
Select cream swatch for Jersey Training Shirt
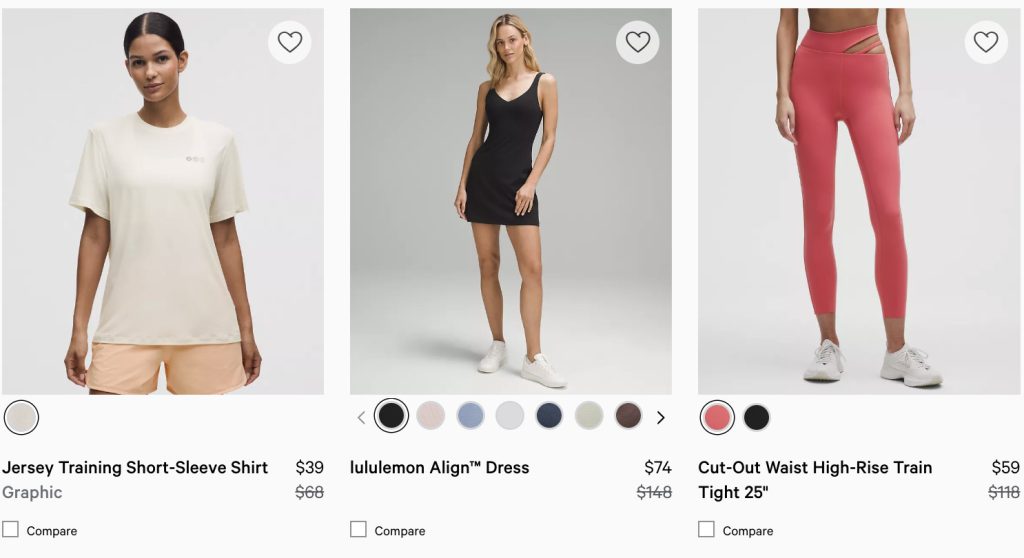click(21, 417)
